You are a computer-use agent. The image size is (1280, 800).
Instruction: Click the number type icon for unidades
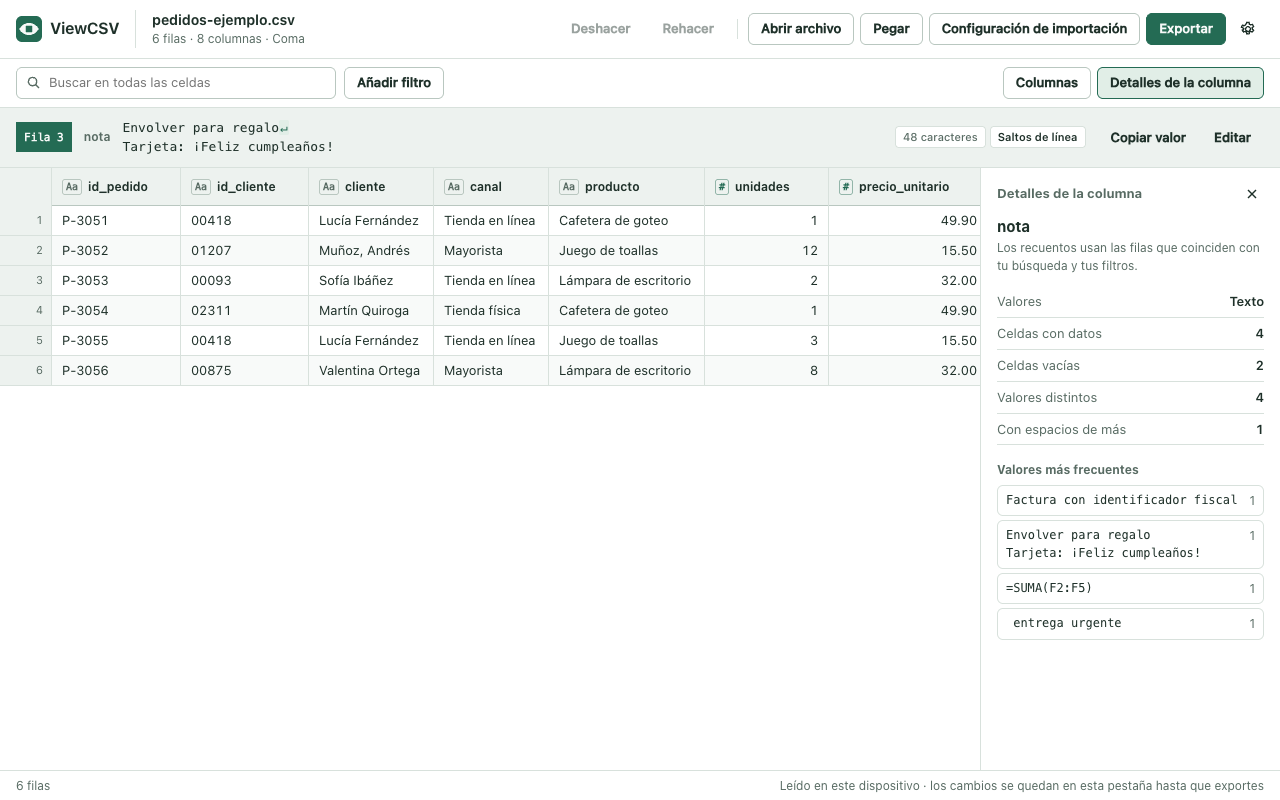point(722,187)
